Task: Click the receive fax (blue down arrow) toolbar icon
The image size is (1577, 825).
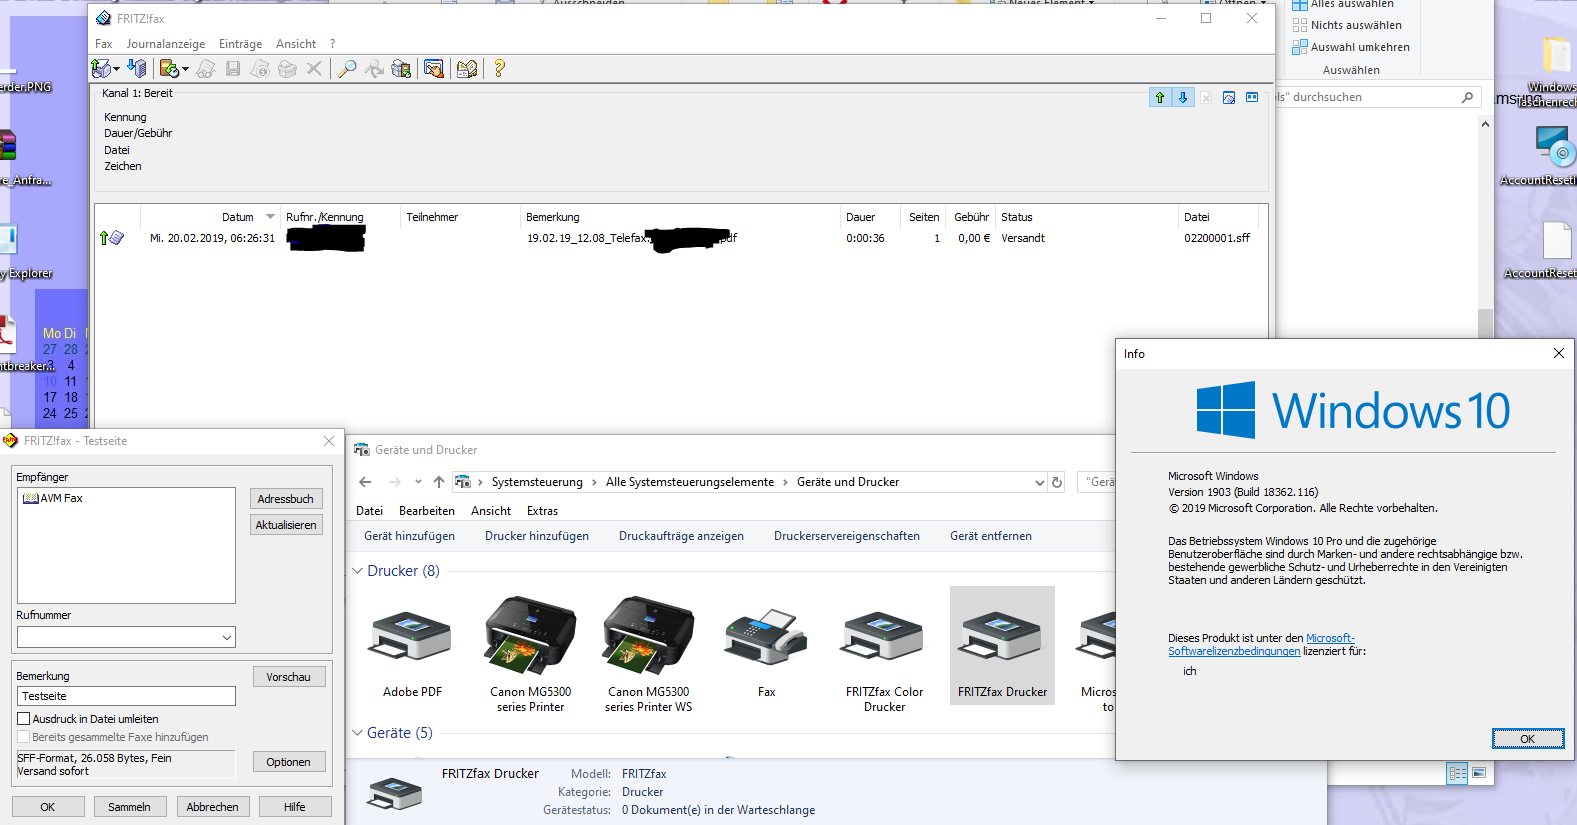Action: click(137, 68)
